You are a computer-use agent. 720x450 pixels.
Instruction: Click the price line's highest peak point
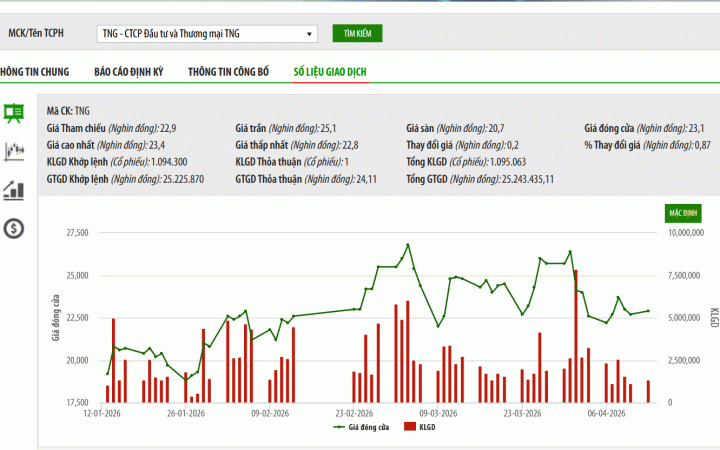point(407,245)
